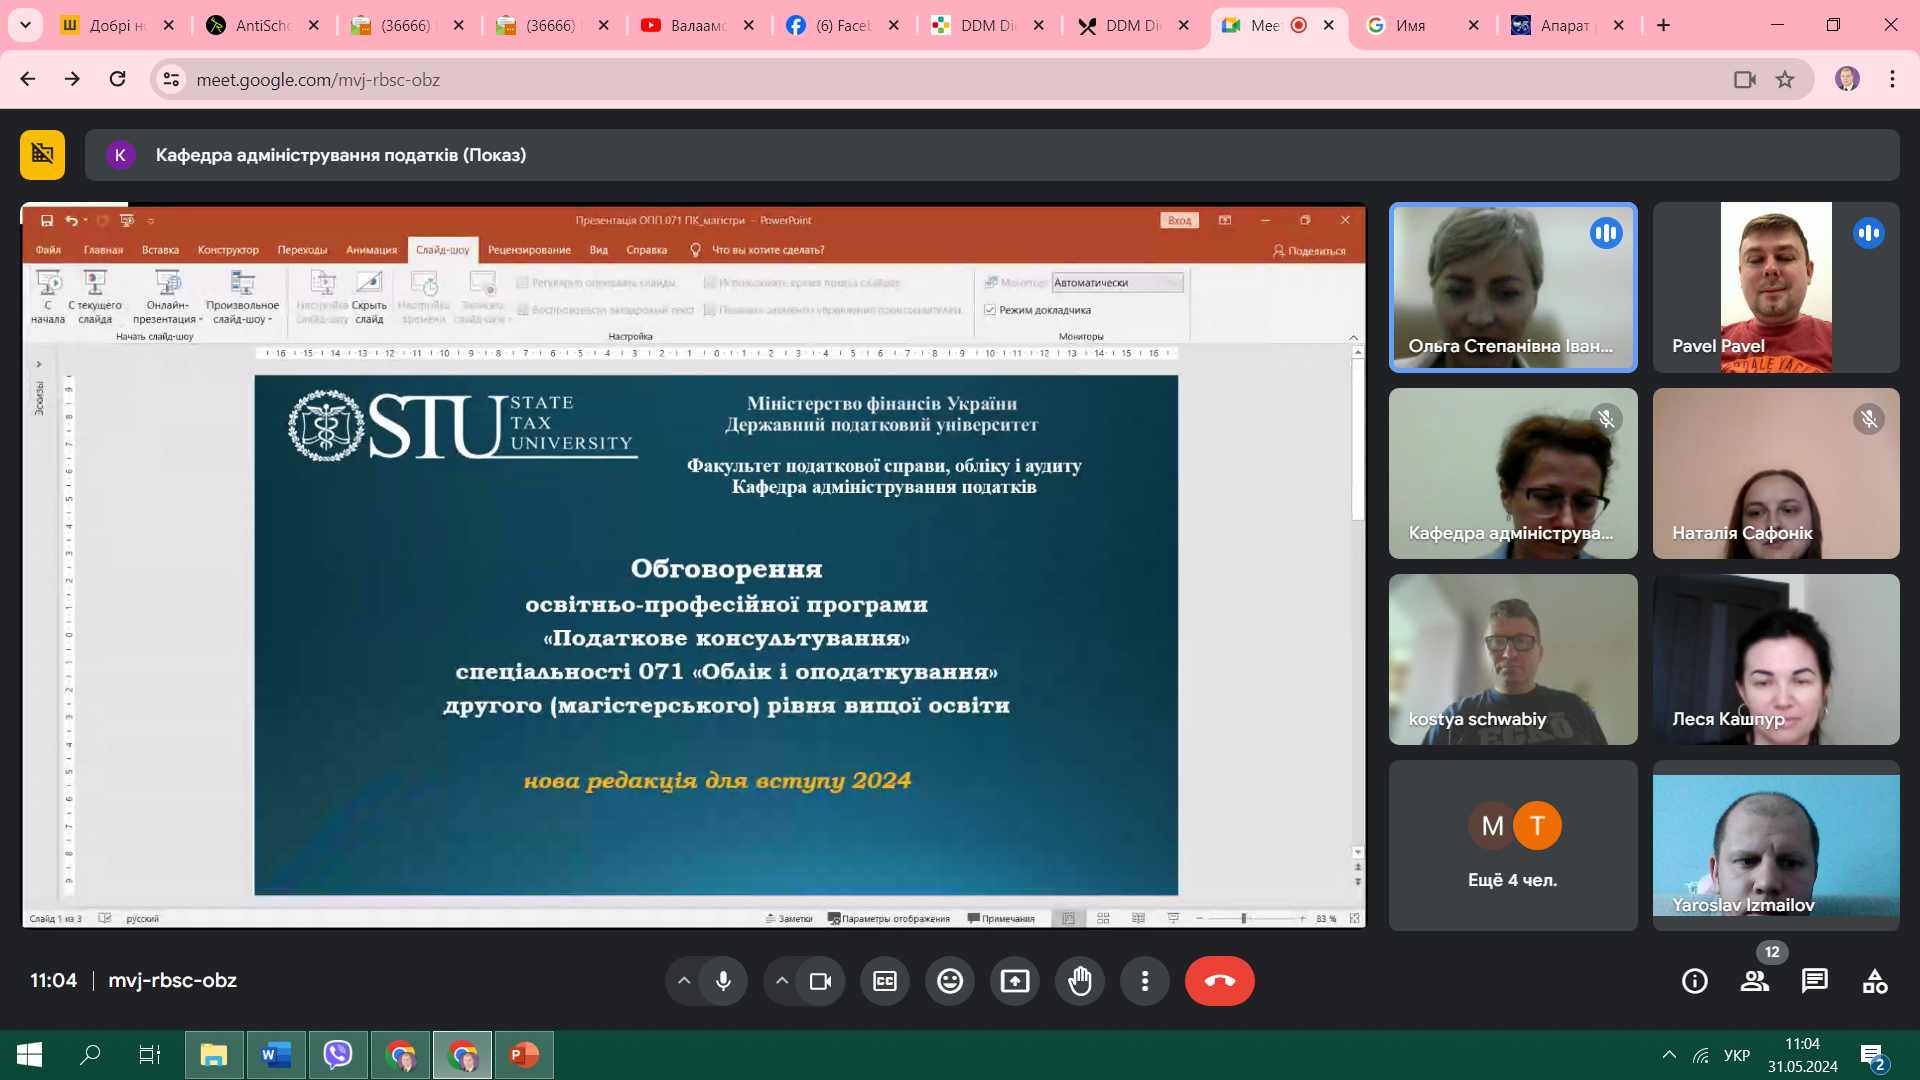This screenshot has width=1920, height=1080.
Task: Expand audio settings arrow near microphone
Action: (x=684, y=981)
